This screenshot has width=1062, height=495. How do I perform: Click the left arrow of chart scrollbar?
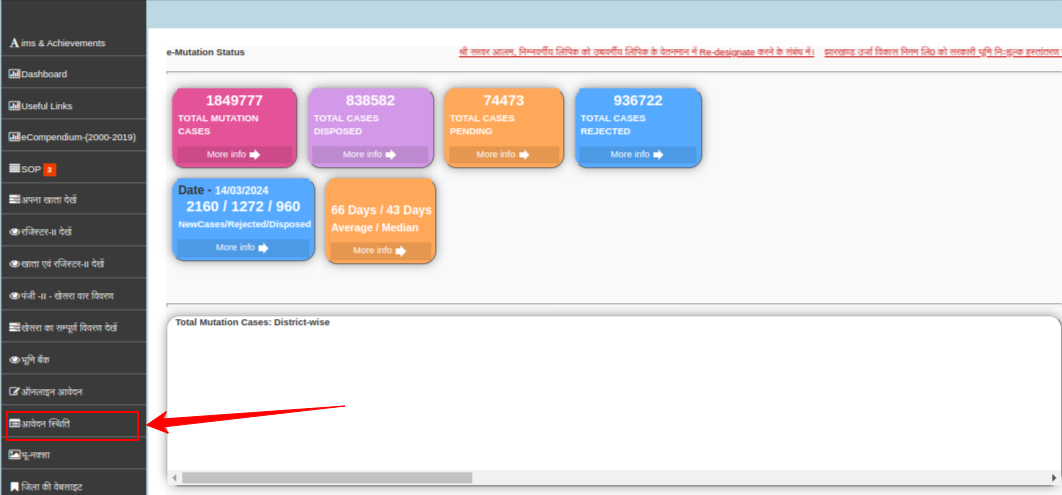coord(174,478)
